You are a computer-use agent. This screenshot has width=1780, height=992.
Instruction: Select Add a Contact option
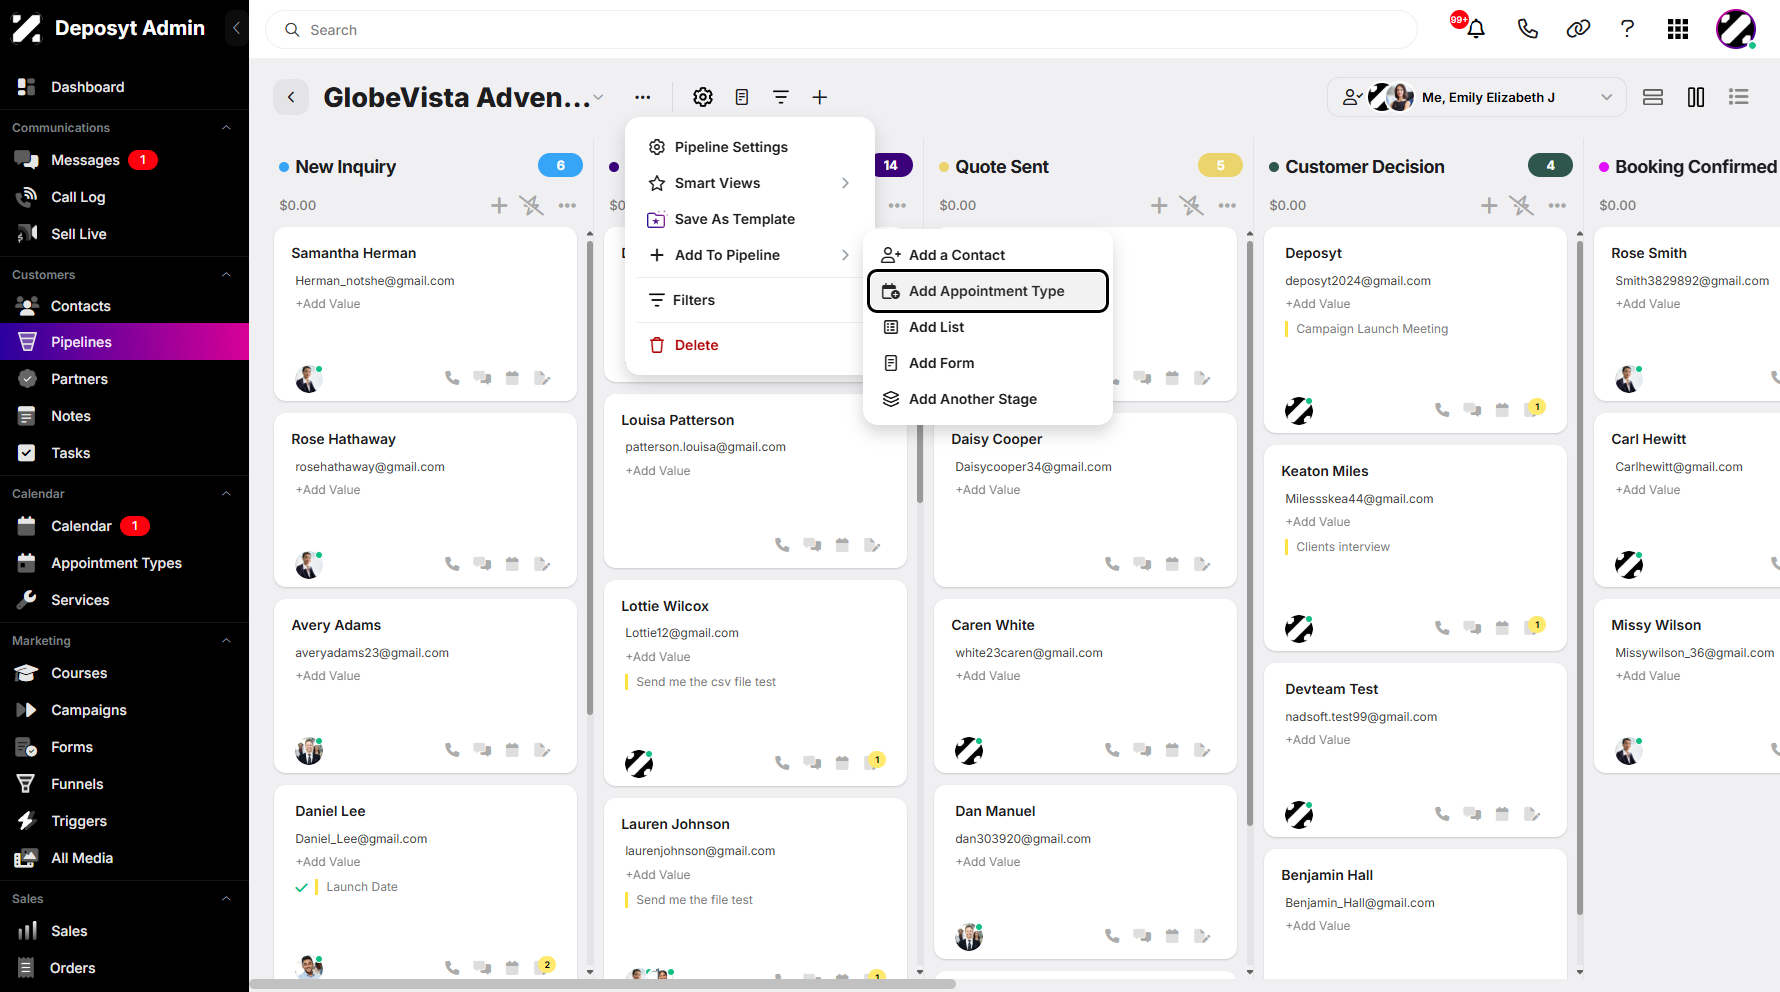point(988,255)
